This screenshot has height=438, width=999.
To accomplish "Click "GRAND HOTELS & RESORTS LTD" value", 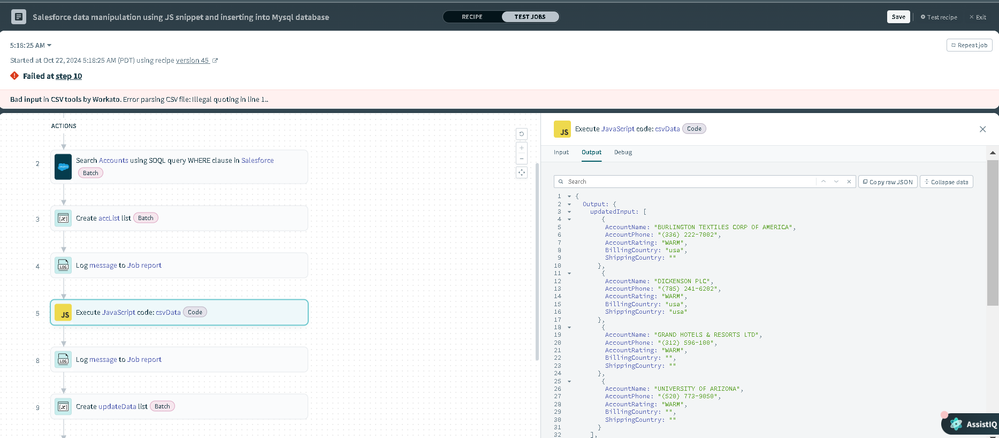I will click(x=708, y=335).
